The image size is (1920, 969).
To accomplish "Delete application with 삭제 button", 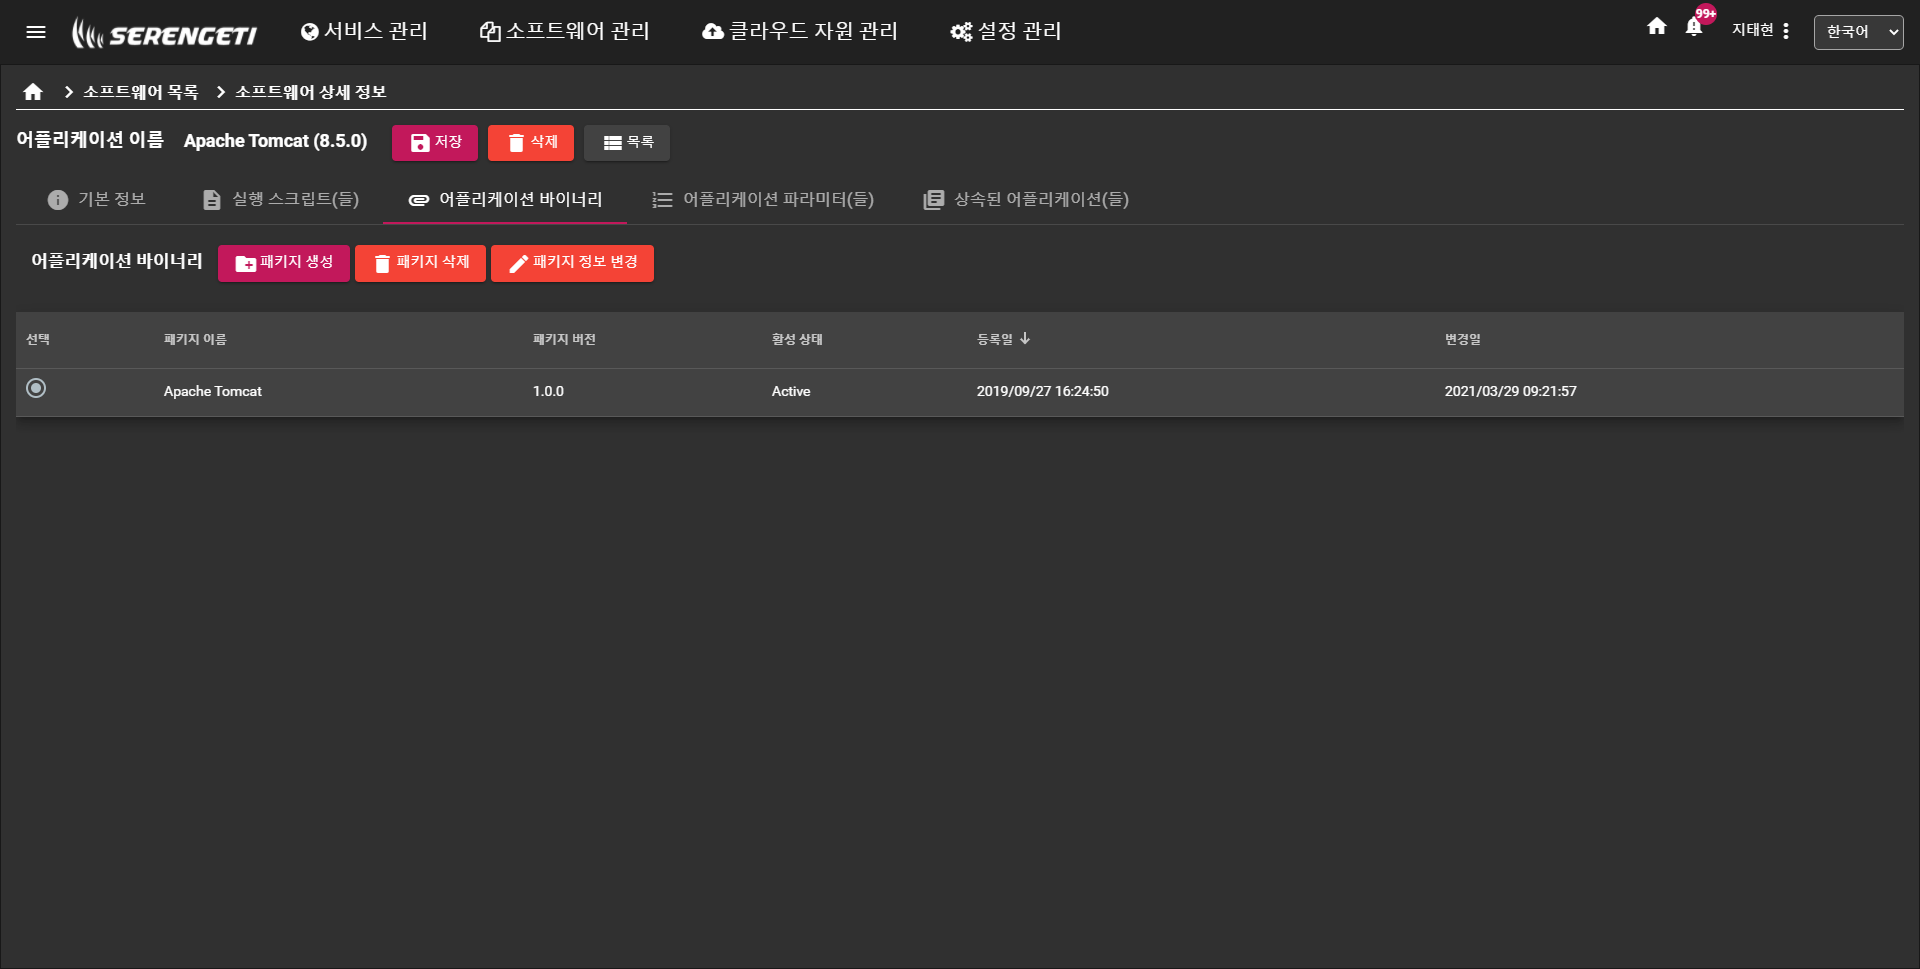I will 531,143.
